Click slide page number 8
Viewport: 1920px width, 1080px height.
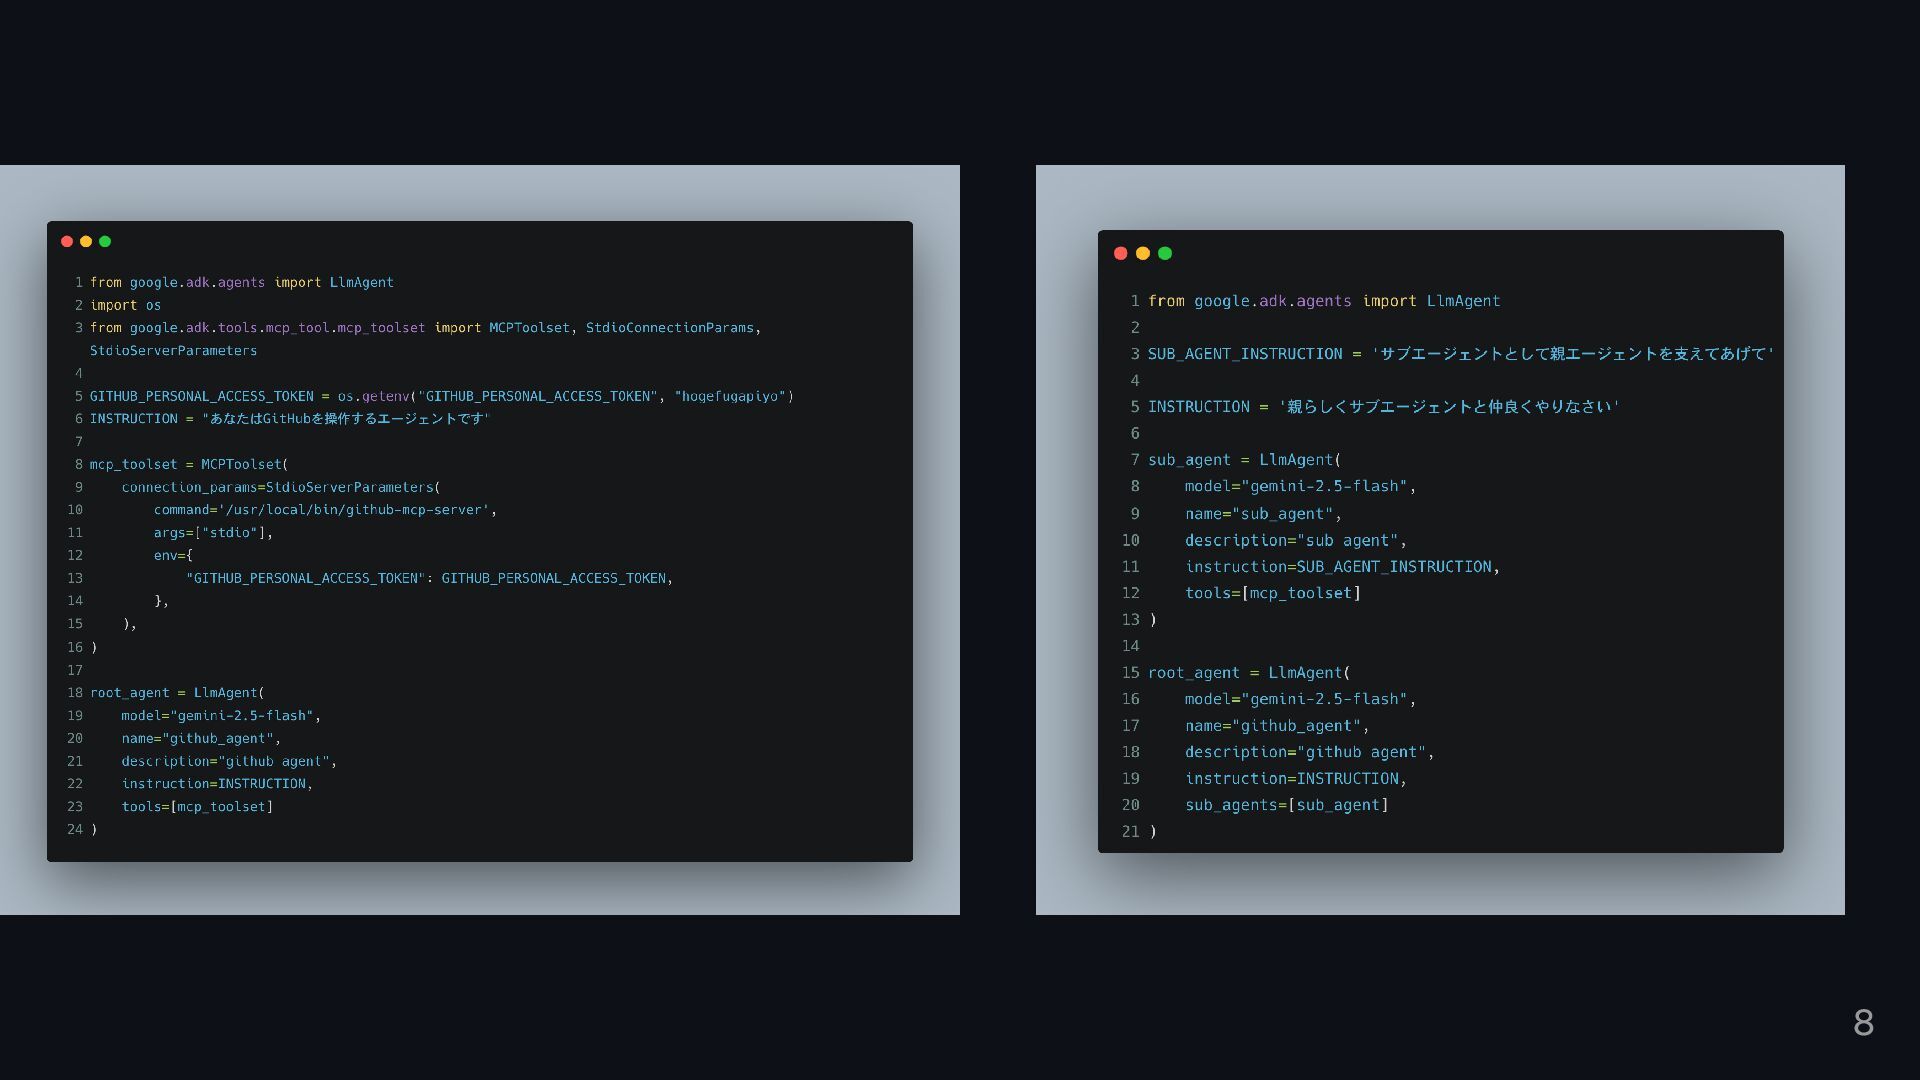[x=1863, y=1022]
